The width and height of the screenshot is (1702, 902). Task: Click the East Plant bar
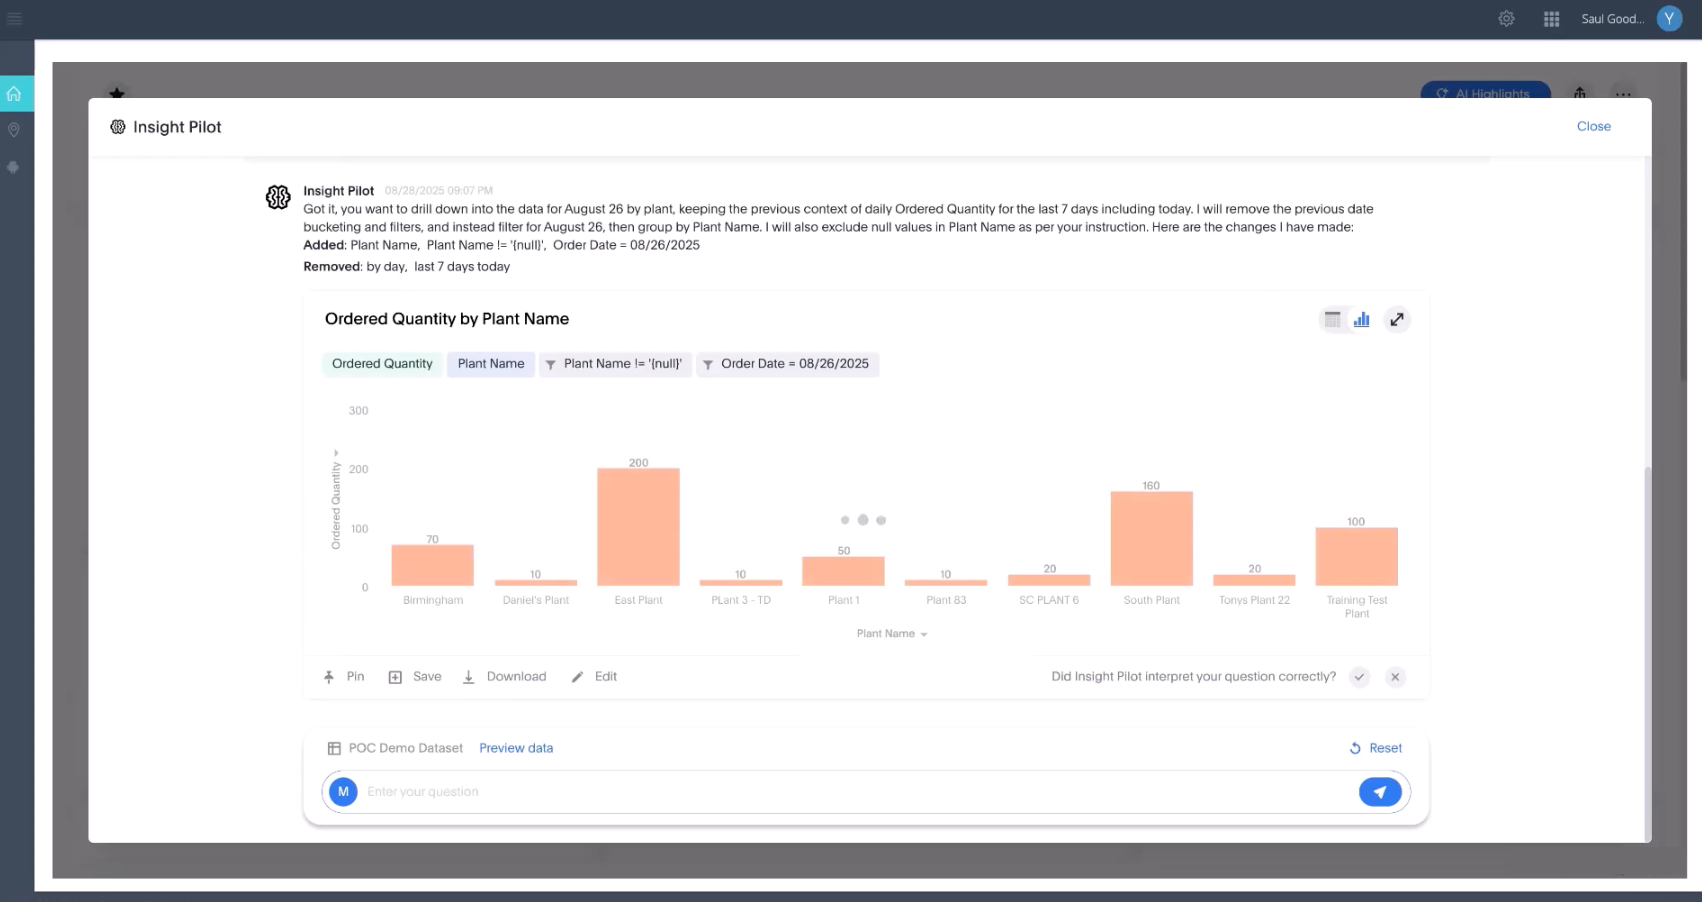tap(638, 527)
